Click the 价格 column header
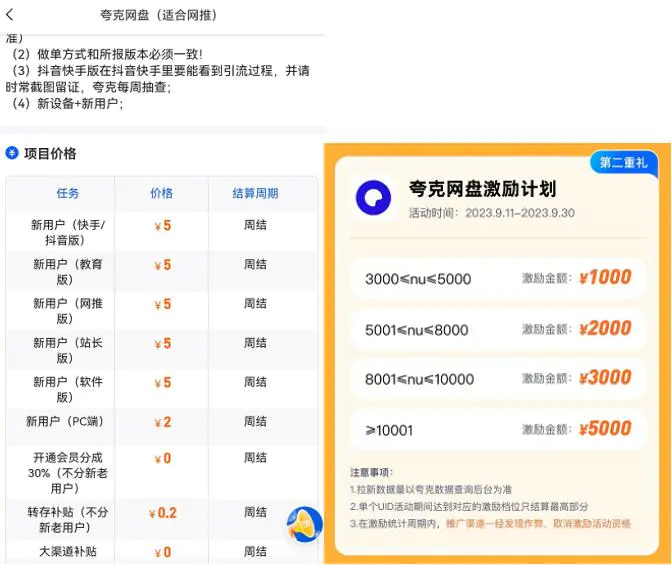Viewport: 672px width, 565px height. click(x=162, y=193)
